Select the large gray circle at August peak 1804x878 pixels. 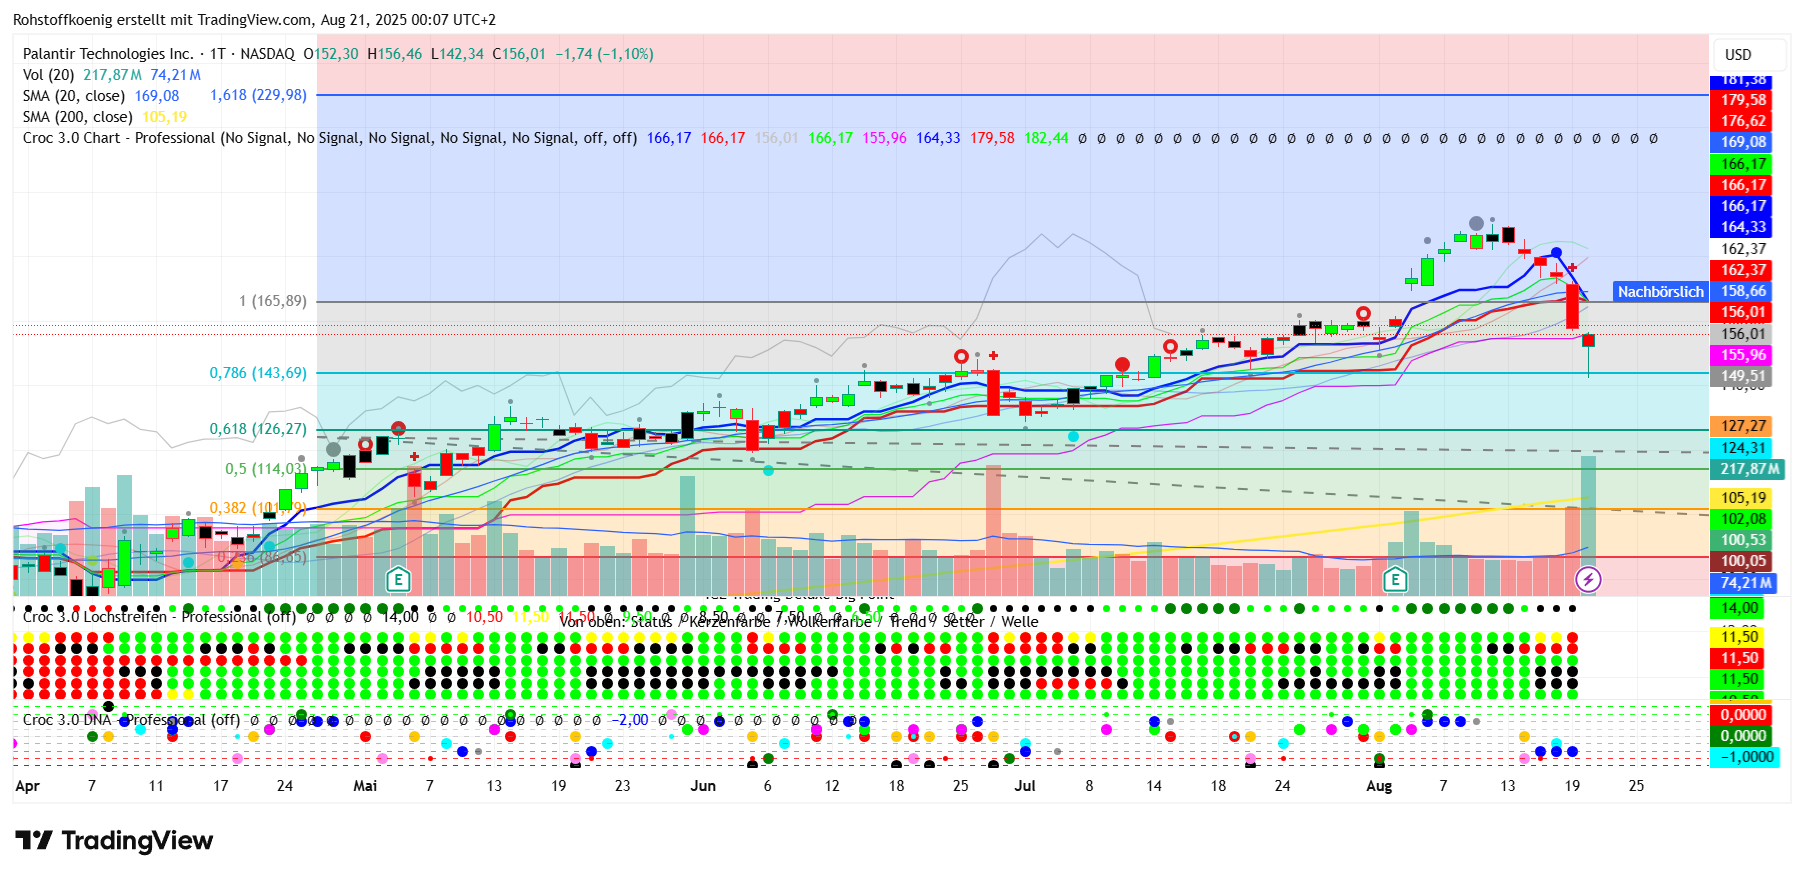tap(1476, 224)
